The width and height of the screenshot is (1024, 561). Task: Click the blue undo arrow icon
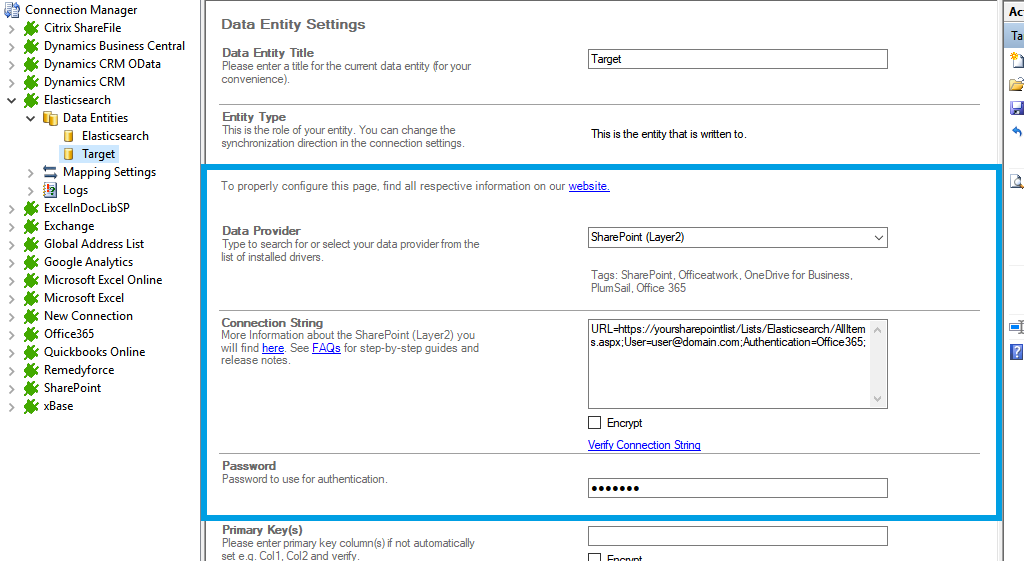point(1016,132)
